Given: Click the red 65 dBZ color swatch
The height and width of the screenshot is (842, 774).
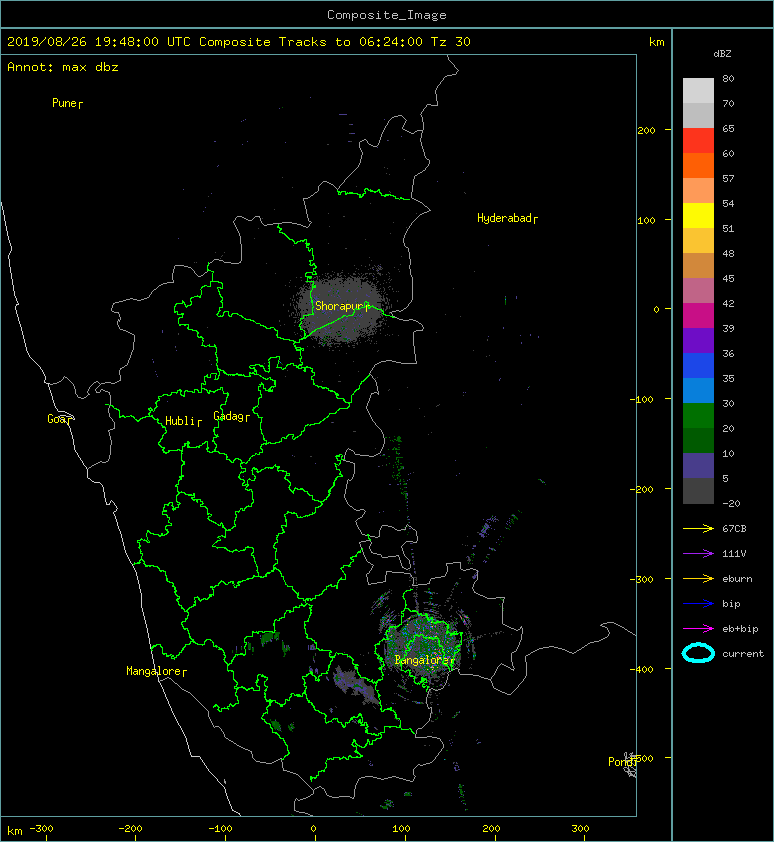Looking at the screenshot, I should click(x=698, y=141).
